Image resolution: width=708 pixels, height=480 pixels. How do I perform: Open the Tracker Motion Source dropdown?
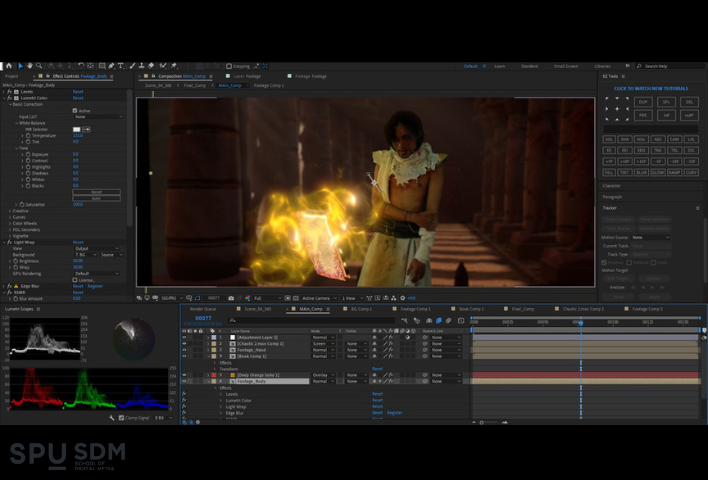click(x=650, y=238)
